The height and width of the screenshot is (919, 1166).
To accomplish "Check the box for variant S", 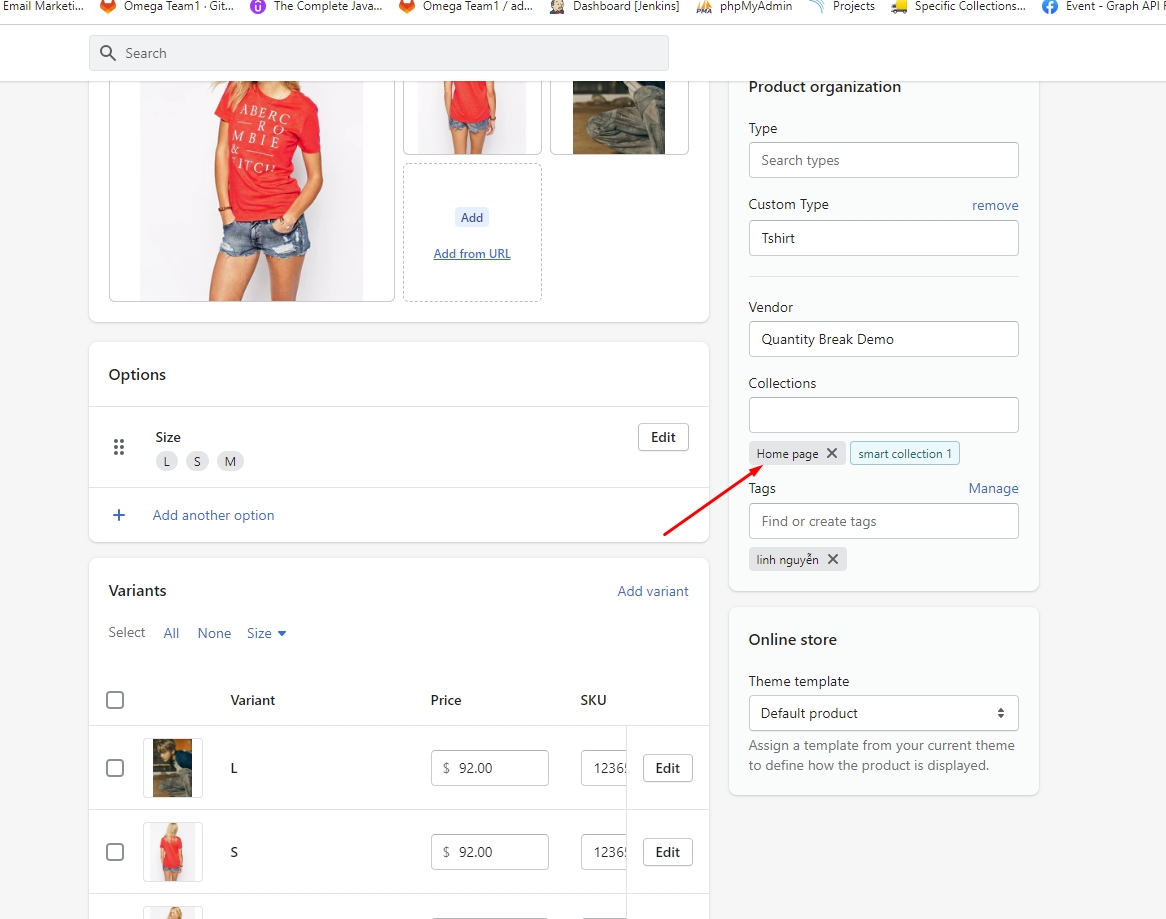I will [x=115, y=852].
